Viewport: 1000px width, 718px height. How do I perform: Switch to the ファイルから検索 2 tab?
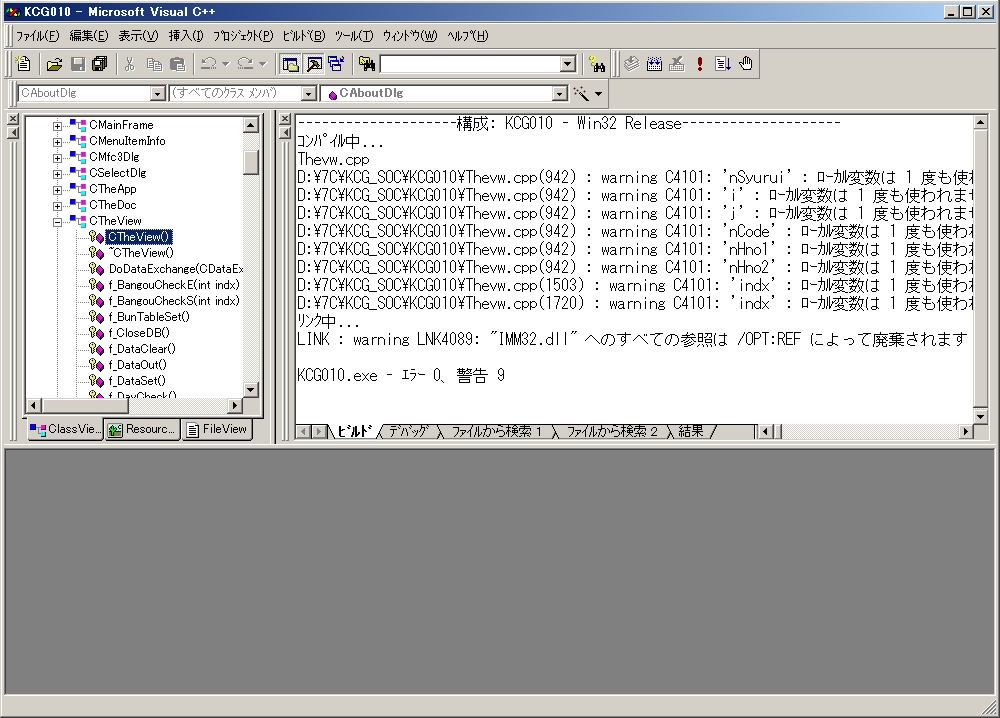click(611, 432)
